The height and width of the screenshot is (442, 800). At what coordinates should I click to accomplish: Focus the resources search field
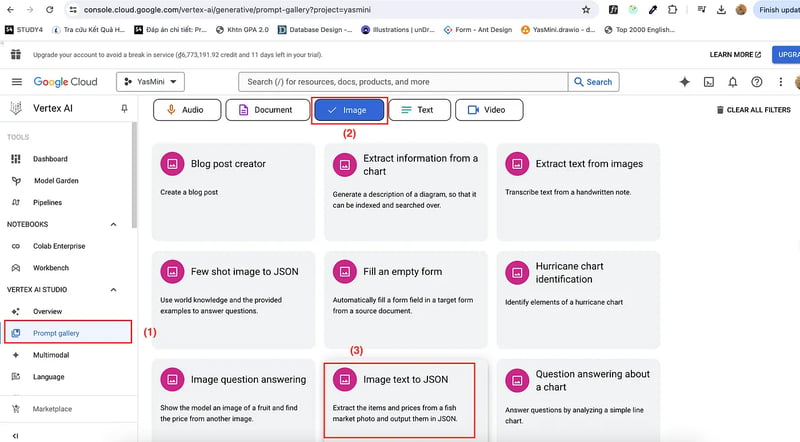click(403, 82)
